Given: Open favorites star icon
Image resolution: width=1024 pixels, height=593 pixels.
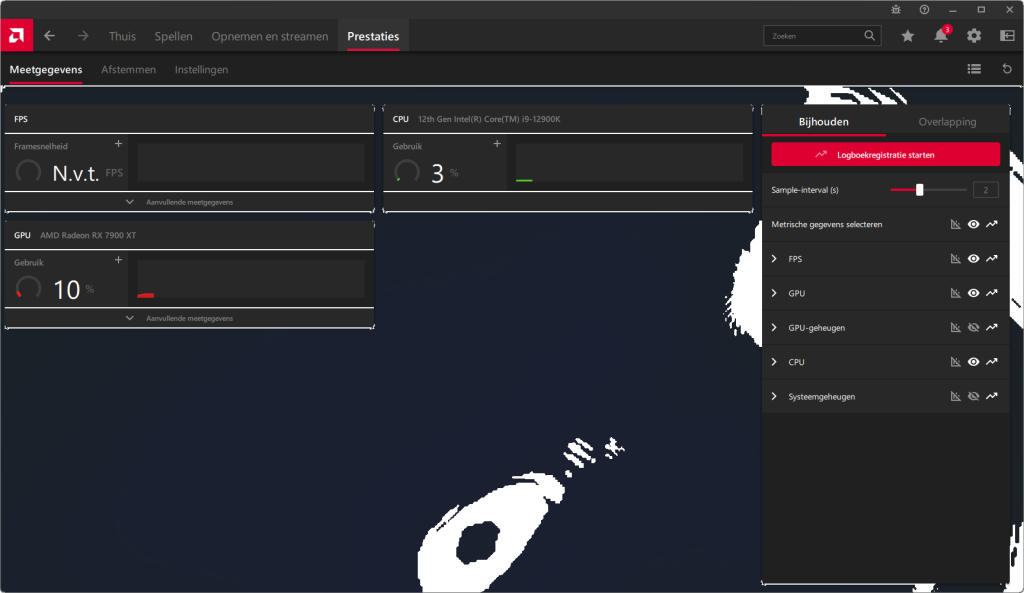Looking at the screenshot, I should coord(908,36).
